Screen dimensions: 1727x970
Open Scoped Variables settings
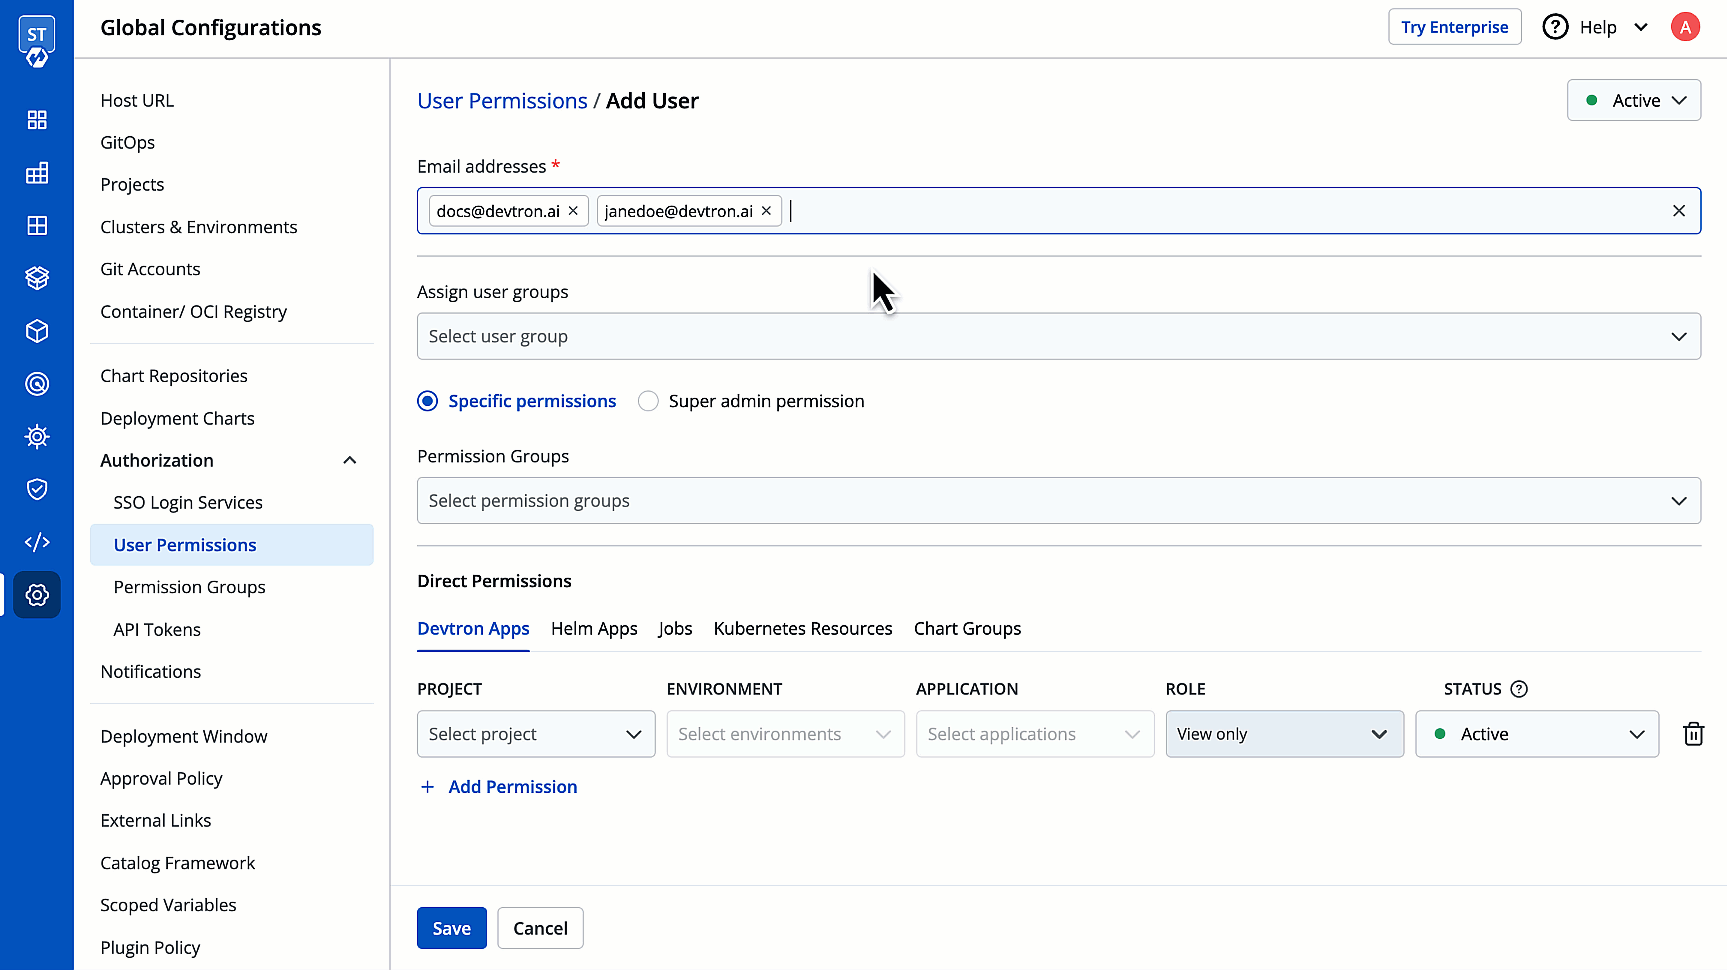168,905
